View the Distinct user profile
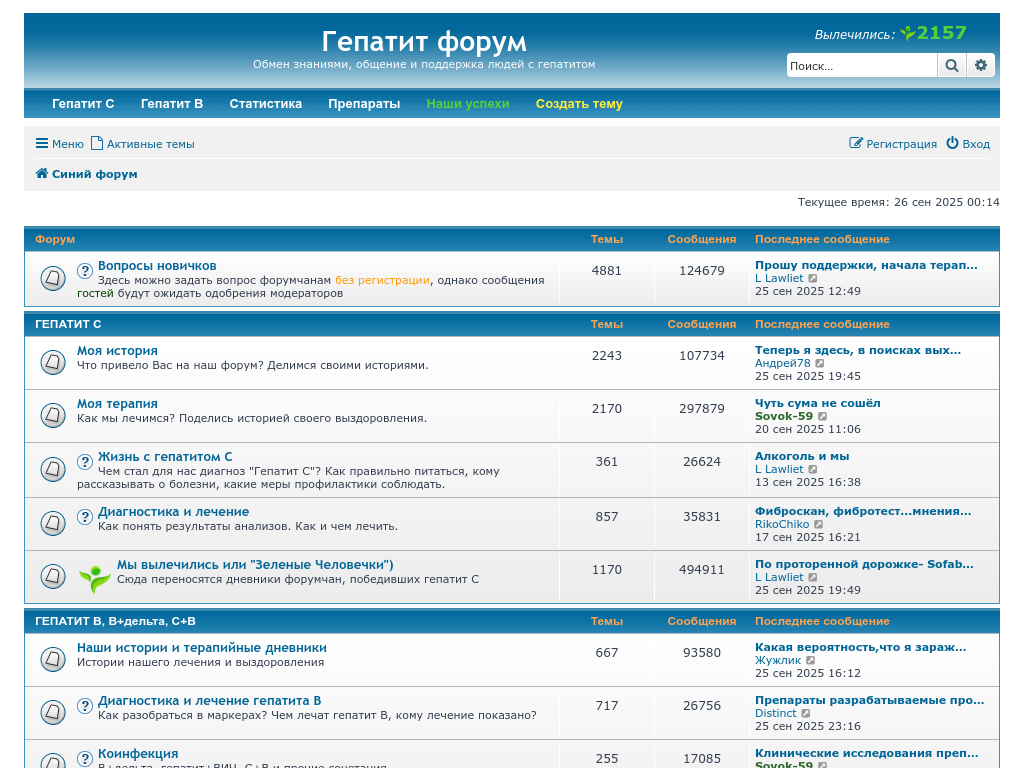Viewport: 1024px width, 768px height. tap(776, 713)
